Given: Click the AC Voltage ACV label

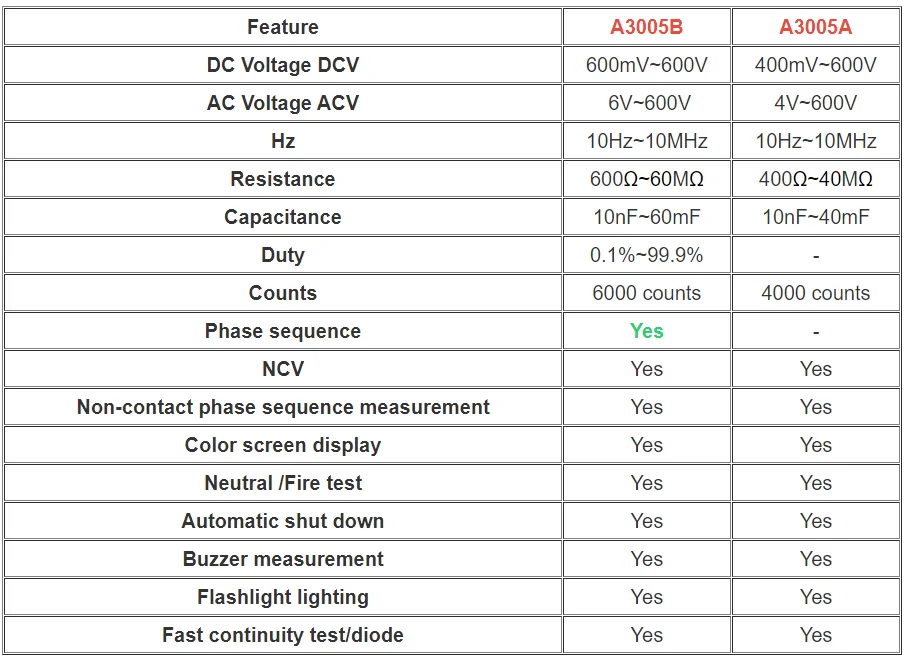Looking at the screenshot, I should [x=283, y=103].
